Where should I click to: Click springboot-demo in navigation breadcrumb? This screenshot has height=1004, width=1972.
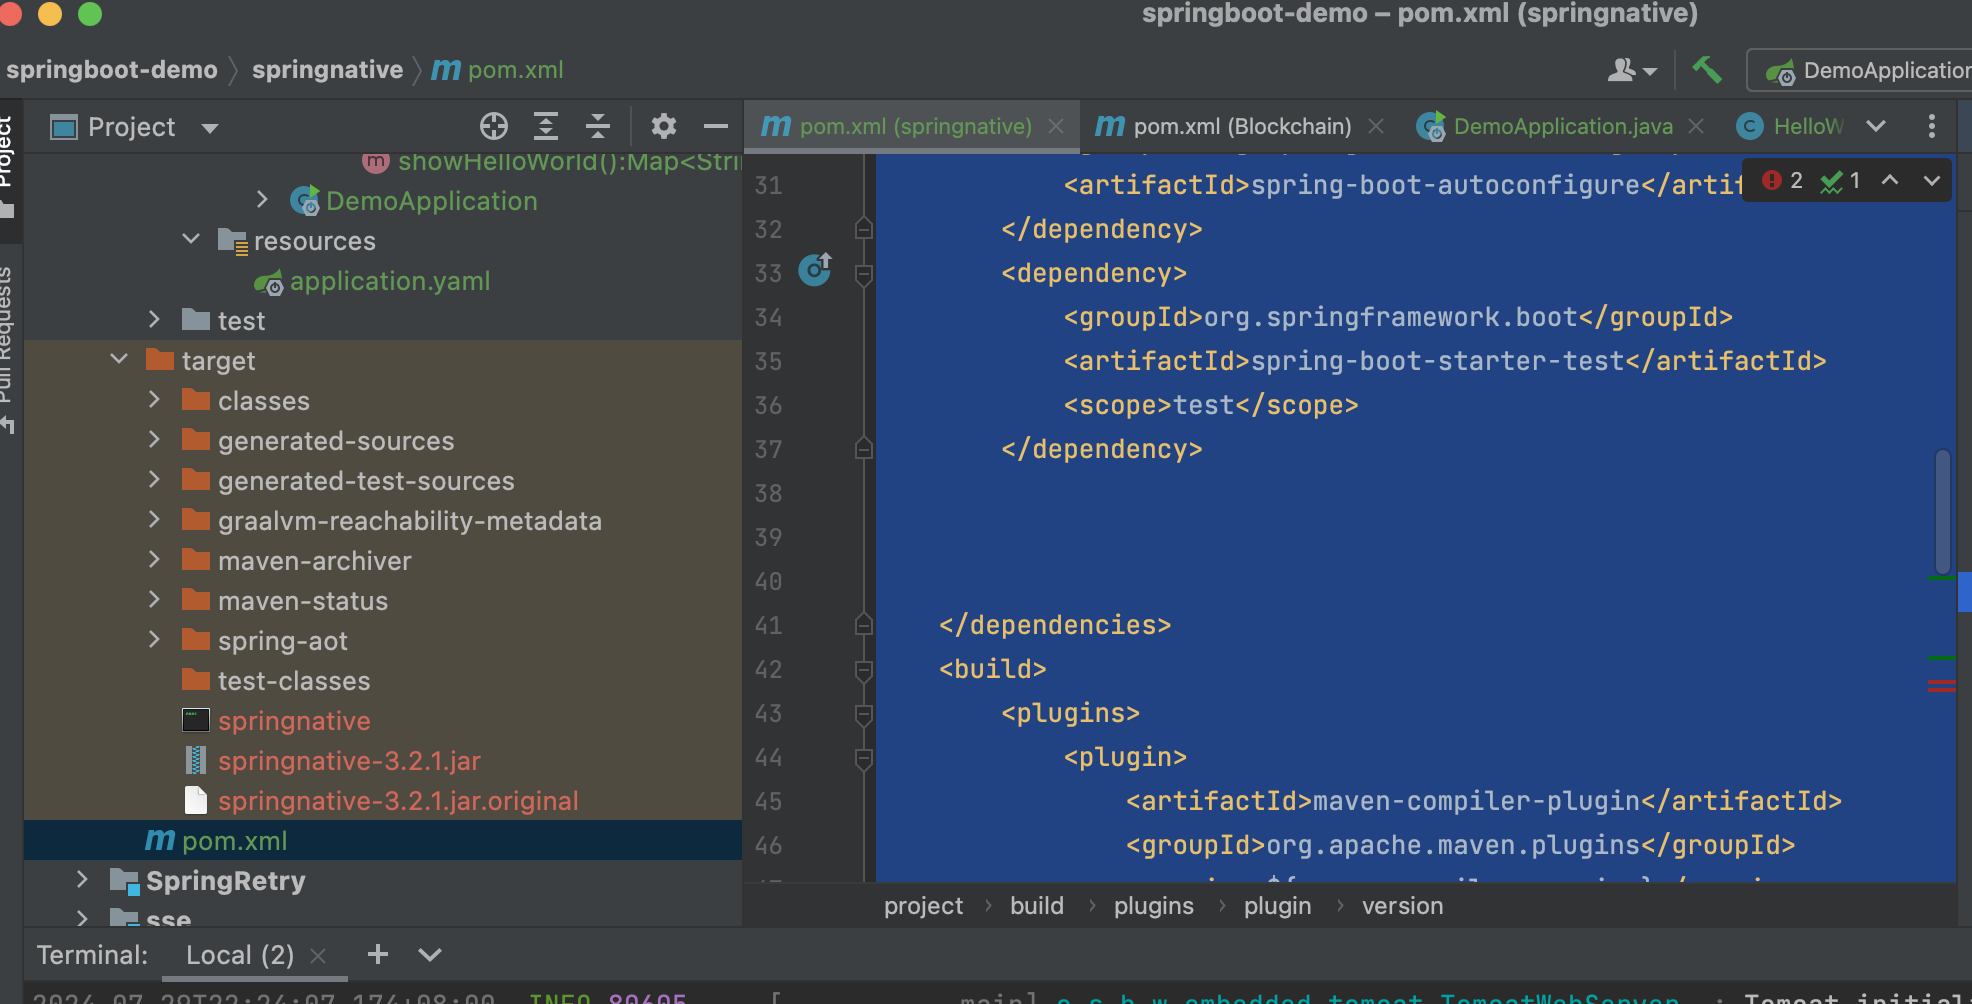[111, 70]
